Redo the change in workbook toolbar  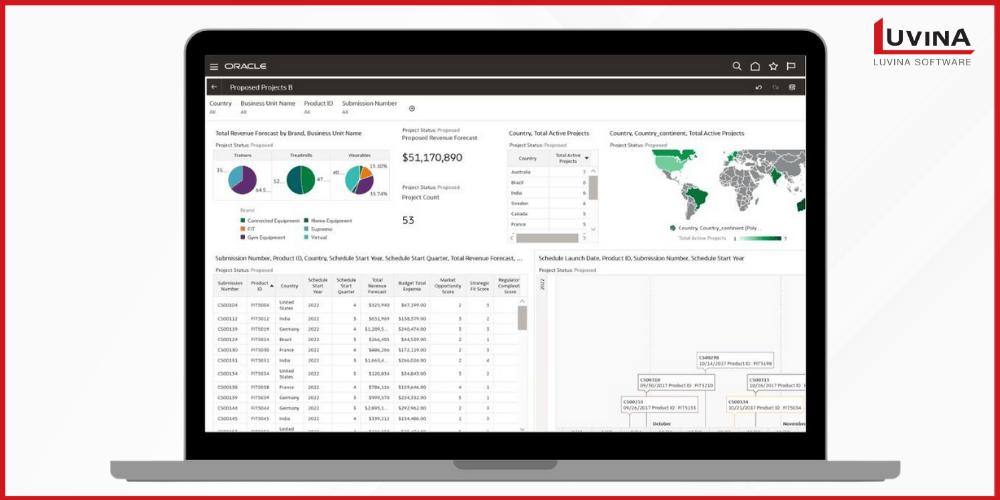pos(776,87)
